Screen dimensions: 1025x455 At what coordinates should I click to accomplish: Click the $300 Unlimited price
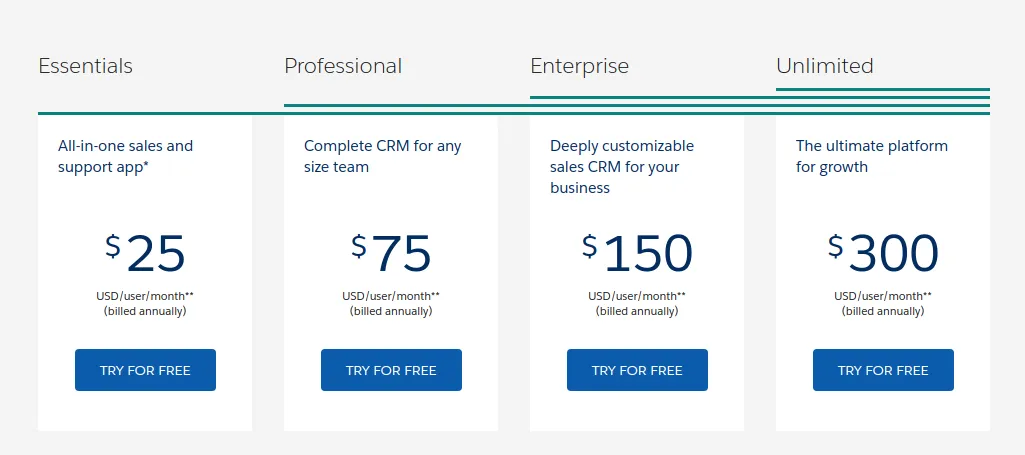point(883,254)
